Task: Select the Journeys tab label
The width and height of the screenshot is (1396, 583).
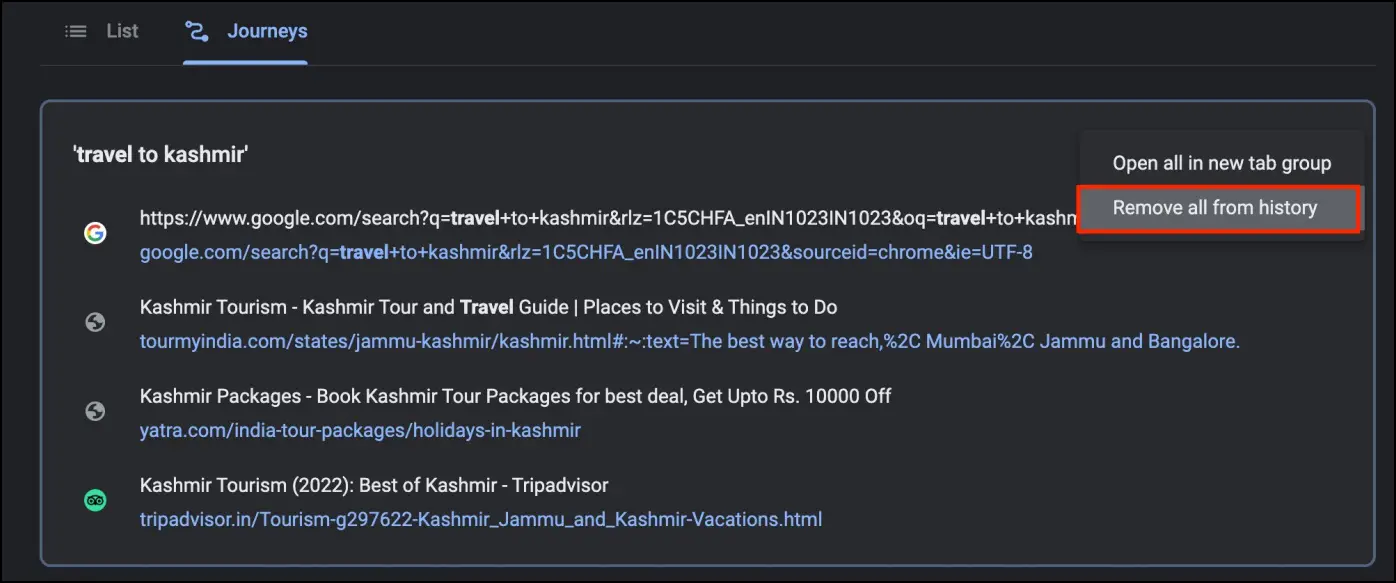Action: (x=267, y=31)
